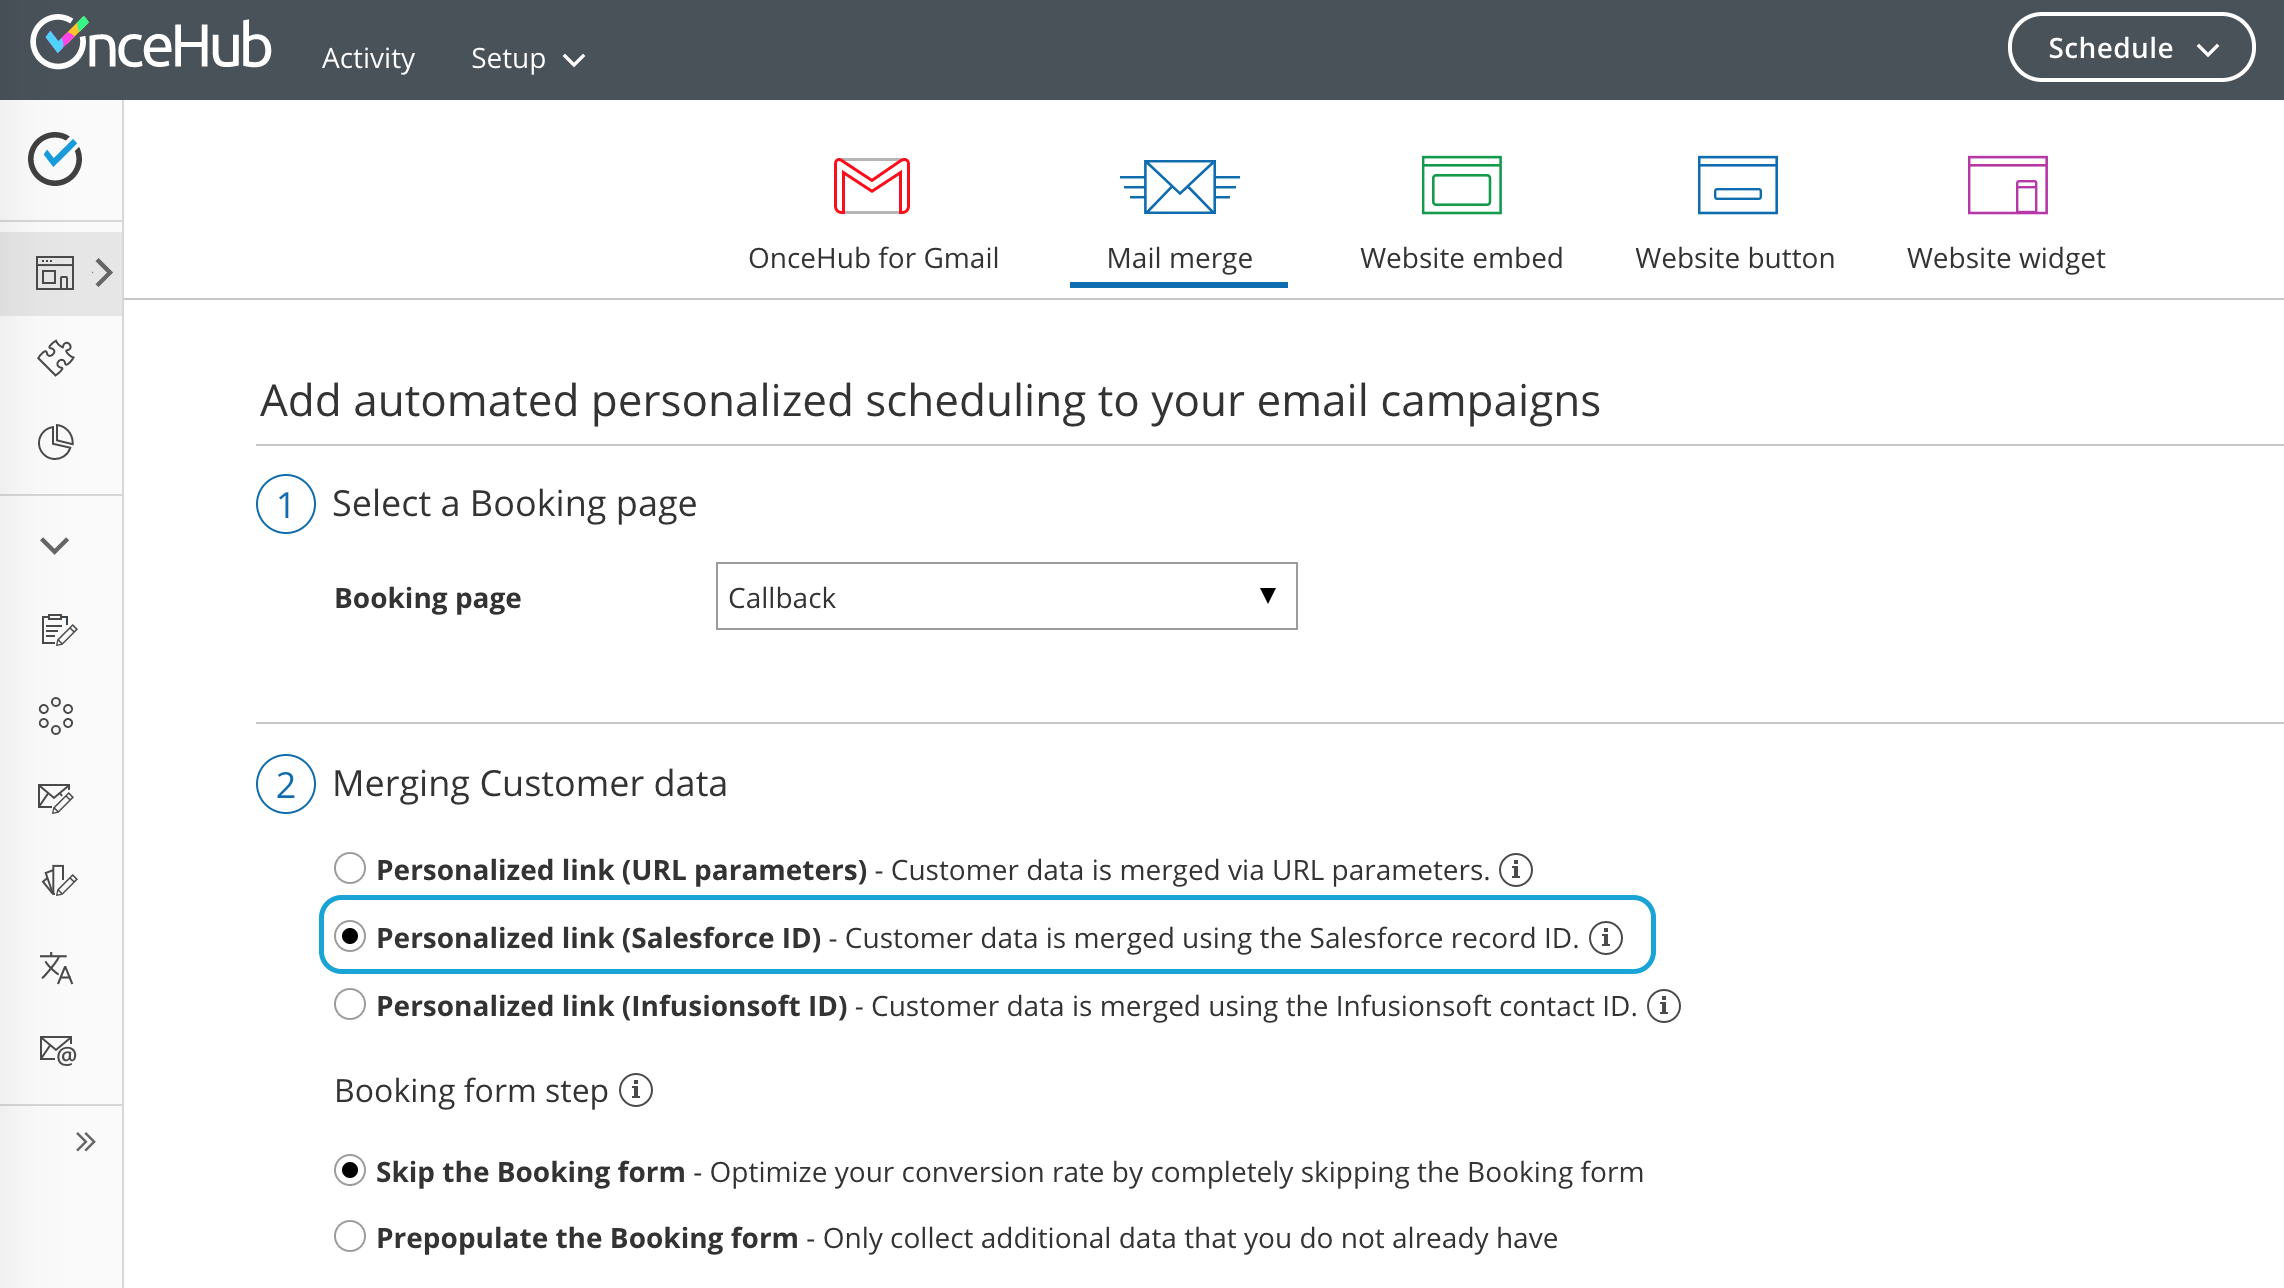Open the email @ envelope sidebar icon
The width and height of the screenshot is (2284, 1288).
pos(57,1050)
